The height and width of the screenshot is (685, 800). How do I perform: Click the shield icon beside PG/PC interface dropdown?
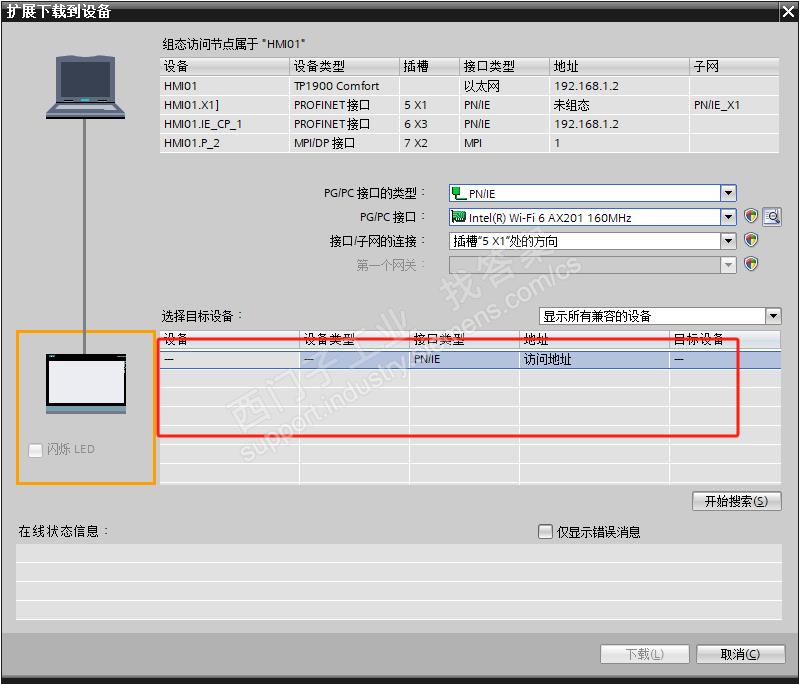(x=751, y=216)
